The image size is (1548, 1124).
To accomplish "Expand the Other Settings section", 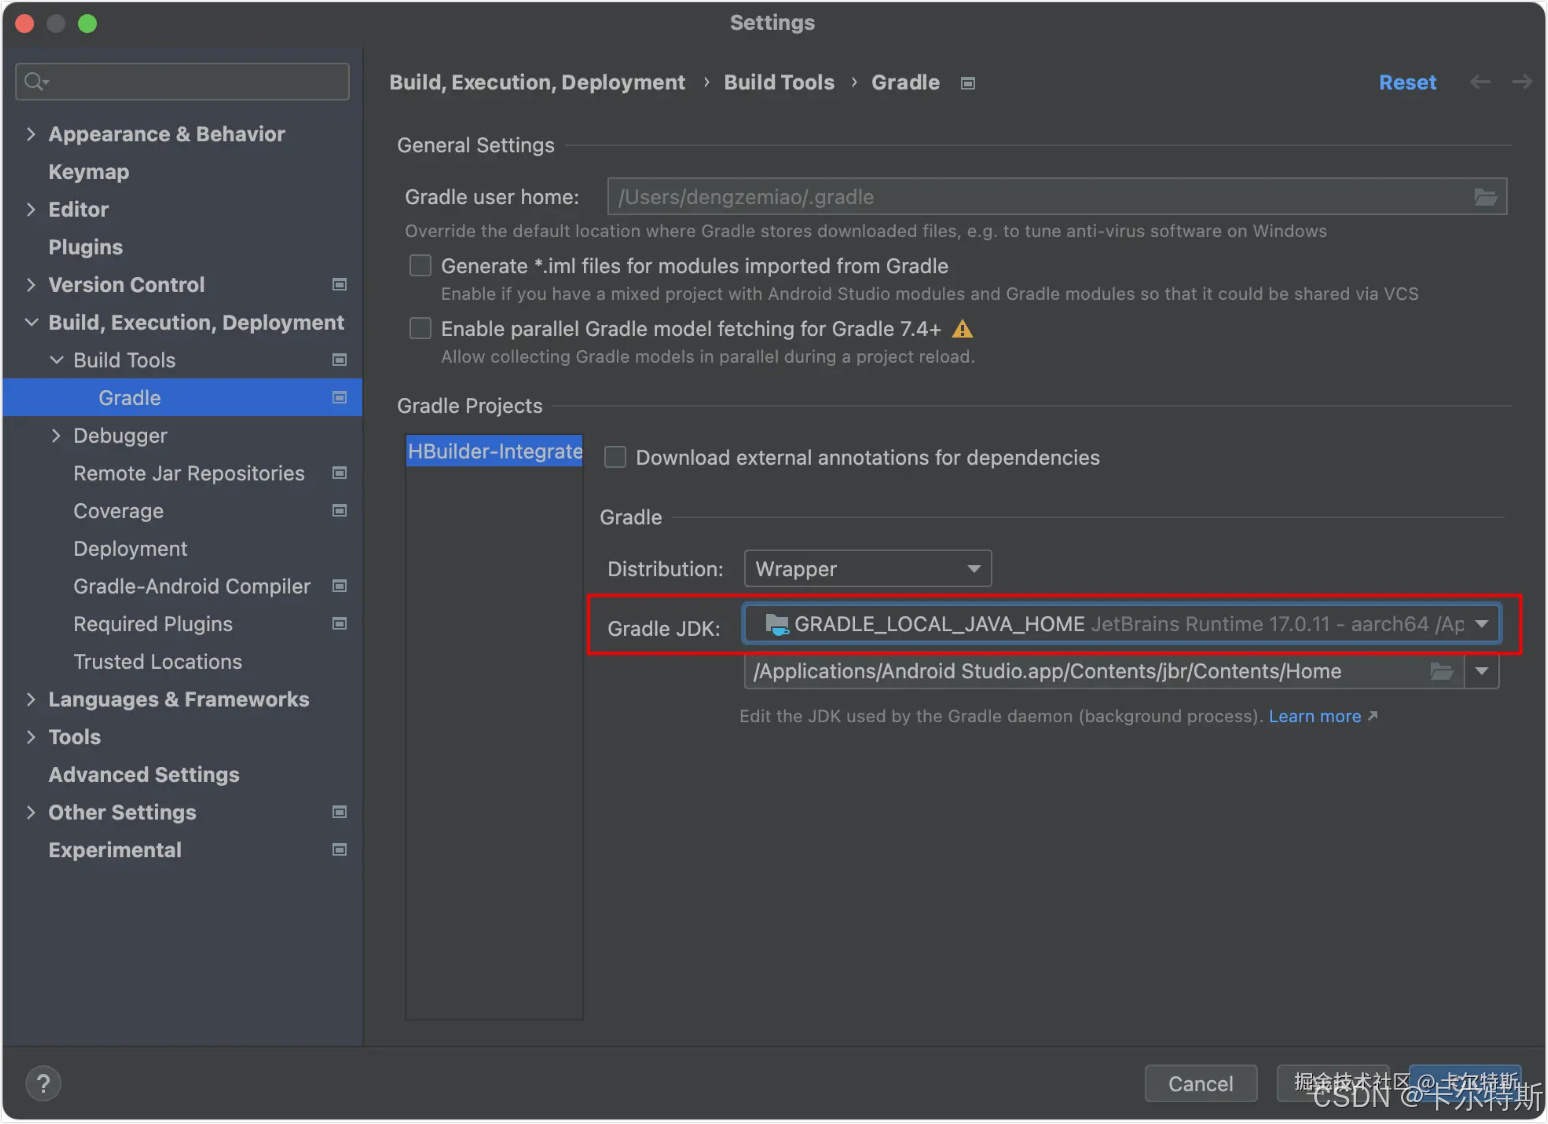I will pos(31,812).
